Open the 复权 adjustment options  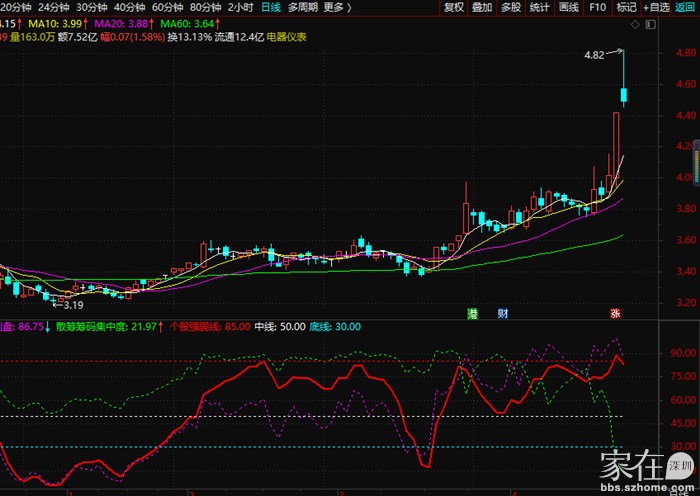pos(454,7)
